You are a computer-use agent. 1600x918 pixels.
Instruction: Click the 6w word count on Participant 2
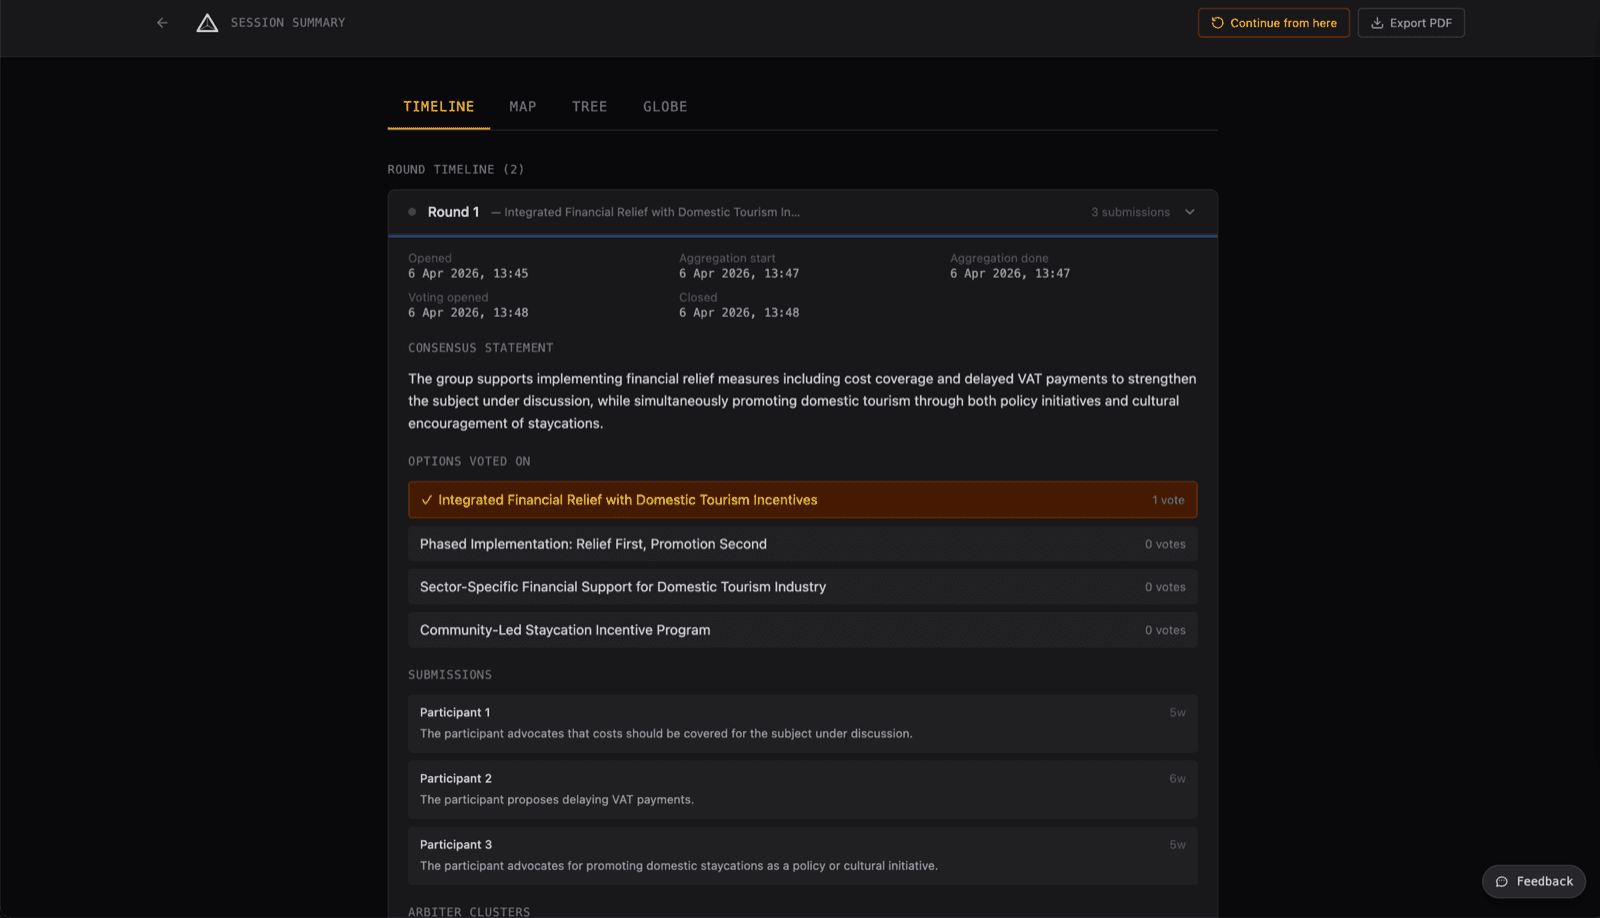[1177, 779]
